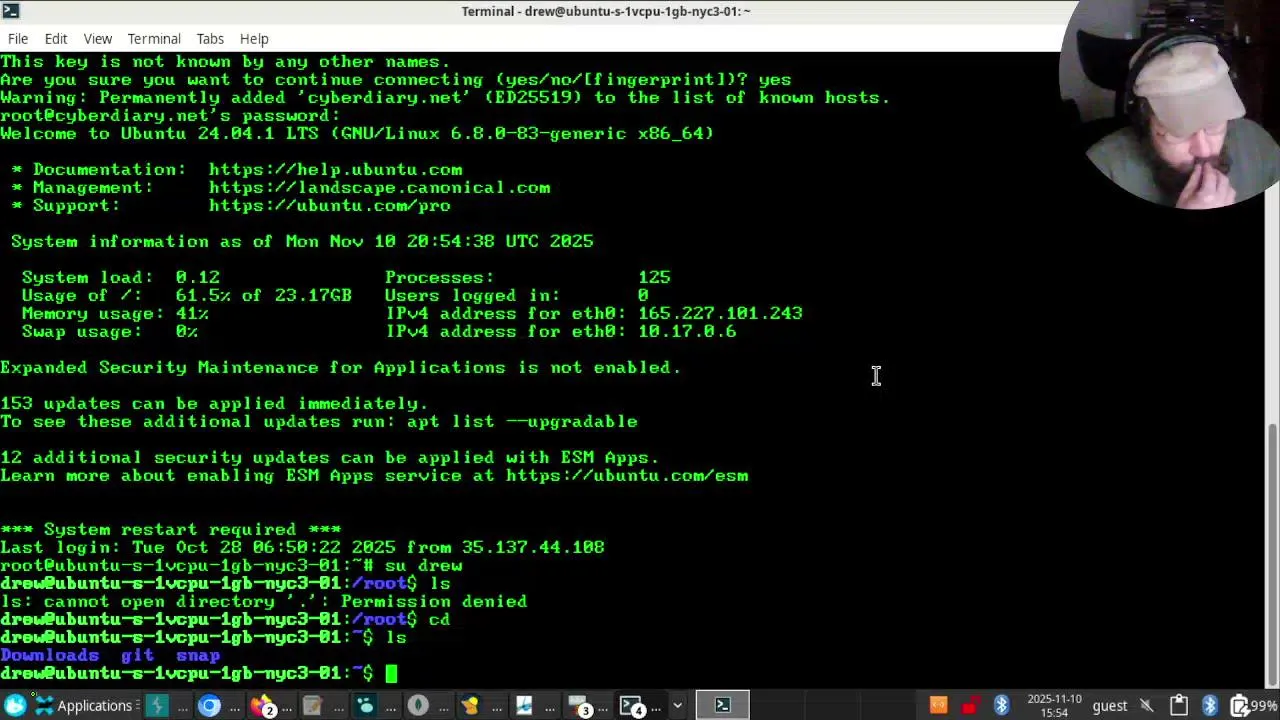Click the green cursor at the shell prompt
The image size is (1280, 720).
[391, 674]
